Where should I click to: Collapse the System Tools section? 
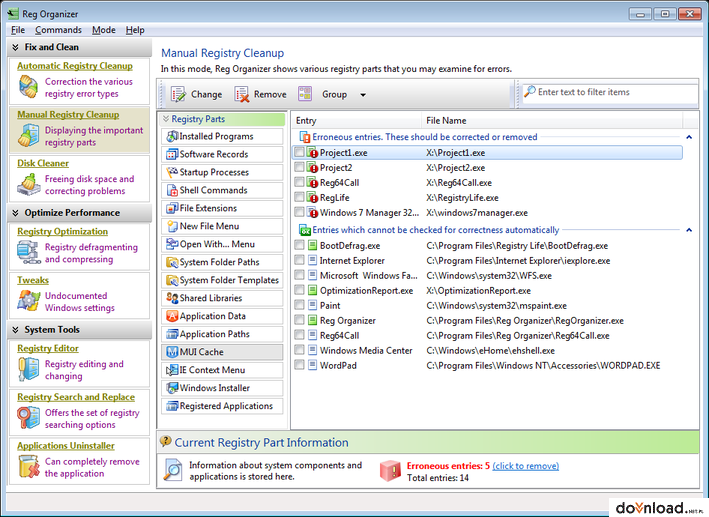(15, 330)
